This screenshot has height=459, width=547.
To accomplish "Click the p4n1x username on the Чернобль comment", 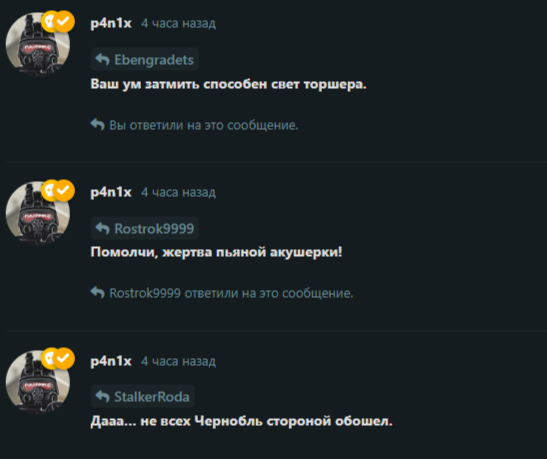I will pyautogui.click(x=111, y=361).
